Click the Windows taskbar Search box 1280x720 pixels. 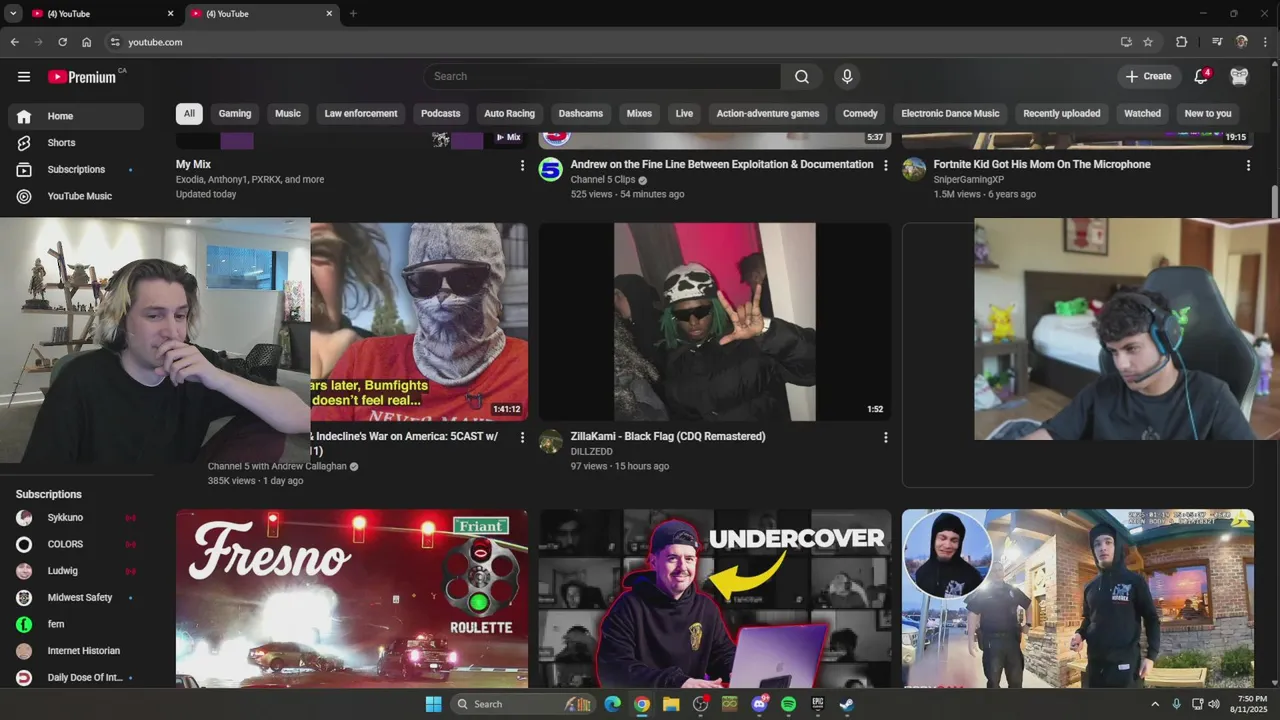coord(522,704)
